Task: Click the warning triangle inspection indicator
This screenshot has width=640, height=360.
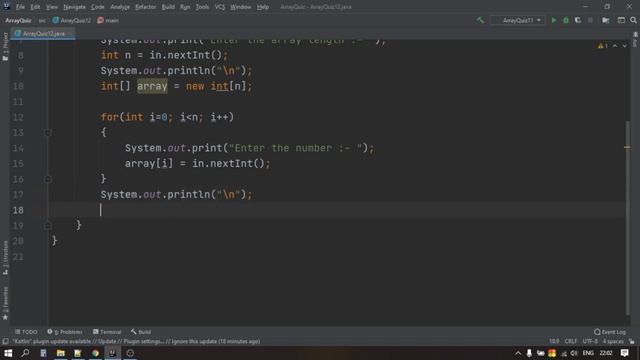Action: coord(602,46)
